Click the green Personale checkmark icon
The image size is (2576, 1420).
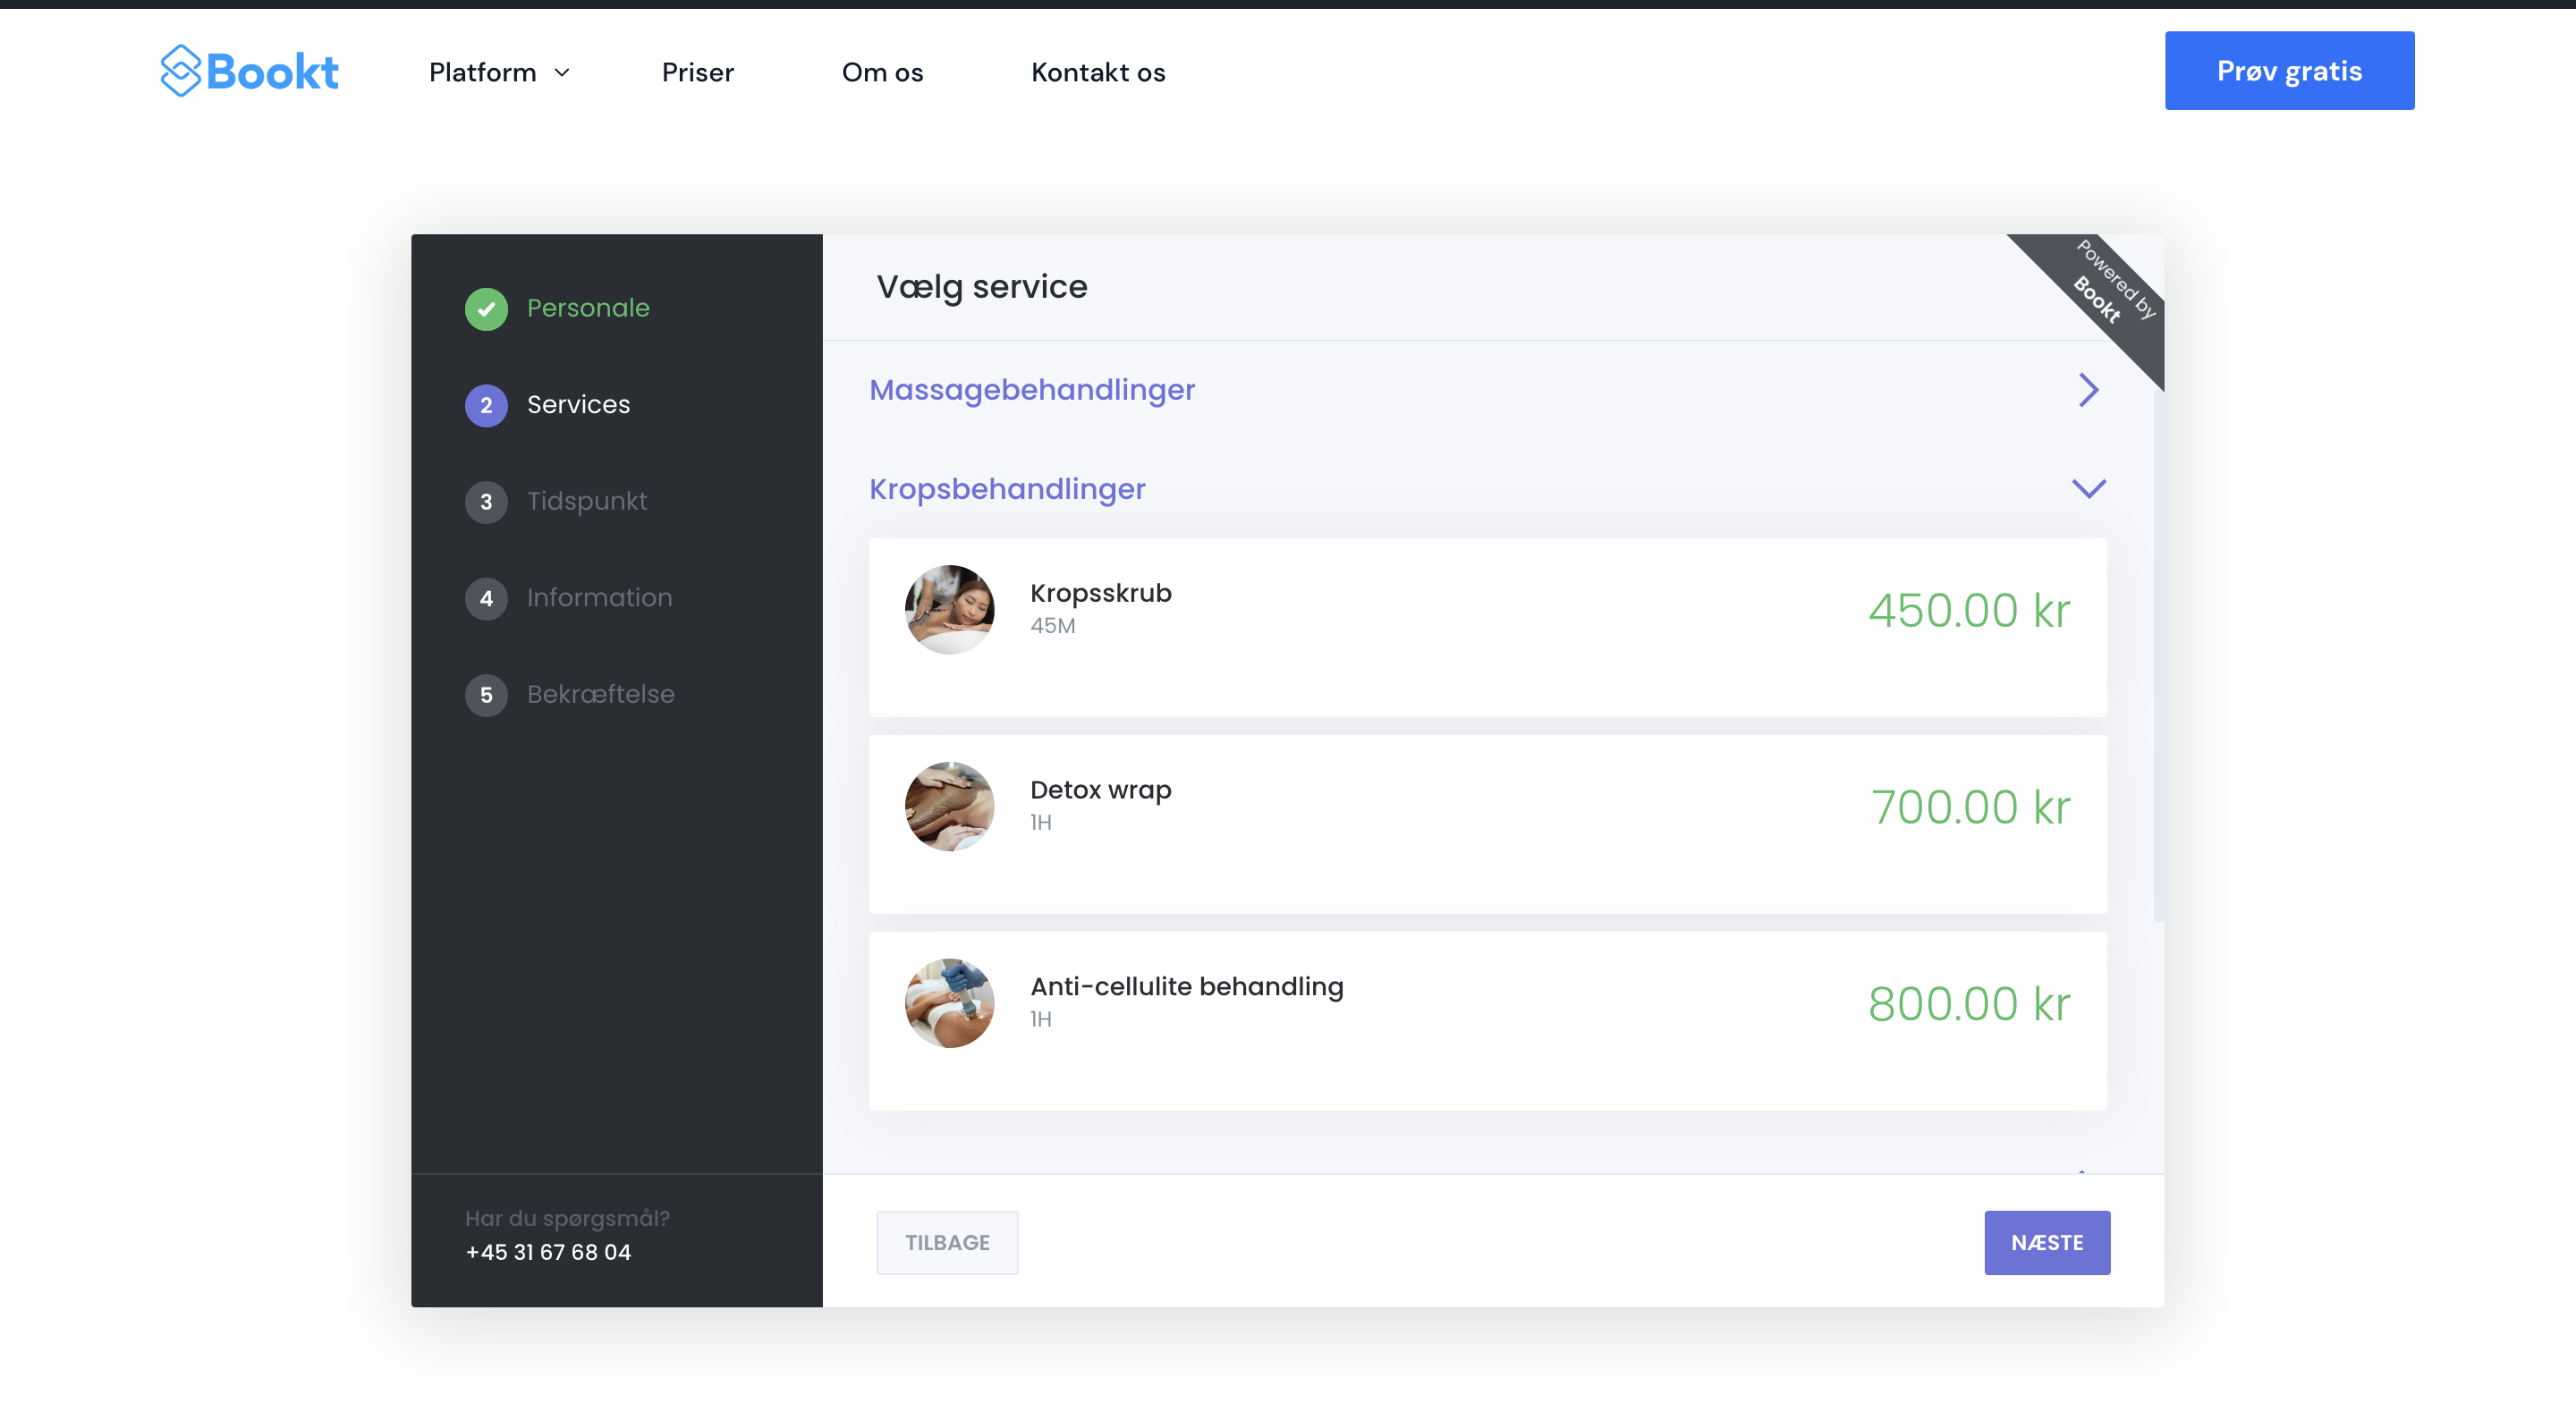coord(486,309)
